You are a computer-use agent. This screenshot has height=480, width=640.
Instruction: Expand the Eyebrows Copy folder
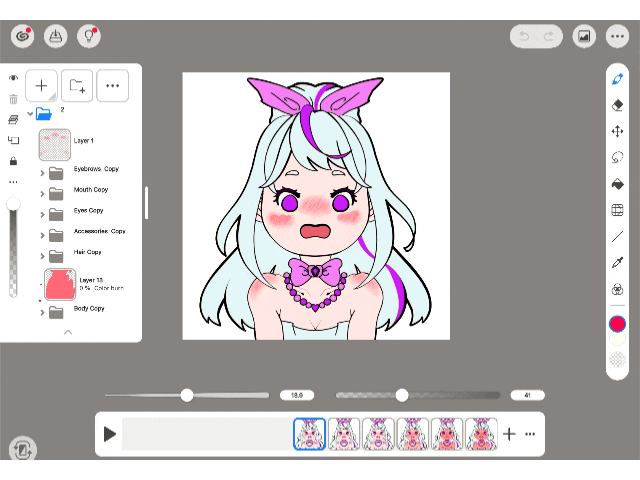tap(42, 173)
